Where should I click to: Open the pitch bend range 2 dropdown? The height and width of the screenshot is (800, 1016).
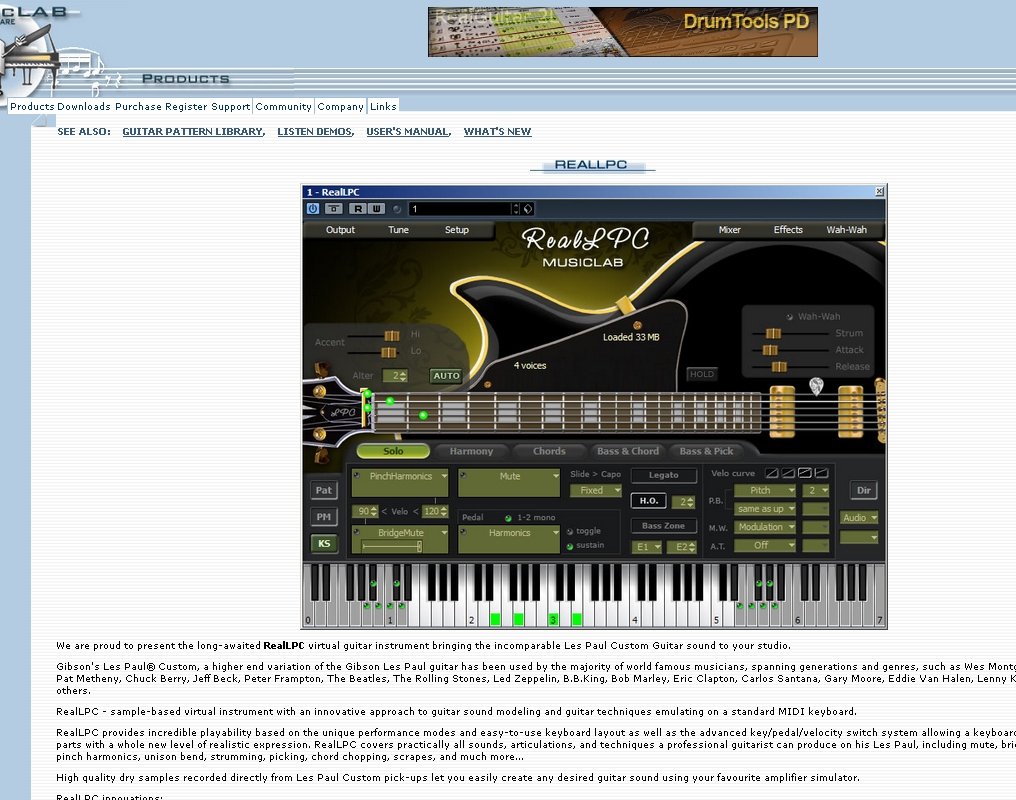point(816,490)
